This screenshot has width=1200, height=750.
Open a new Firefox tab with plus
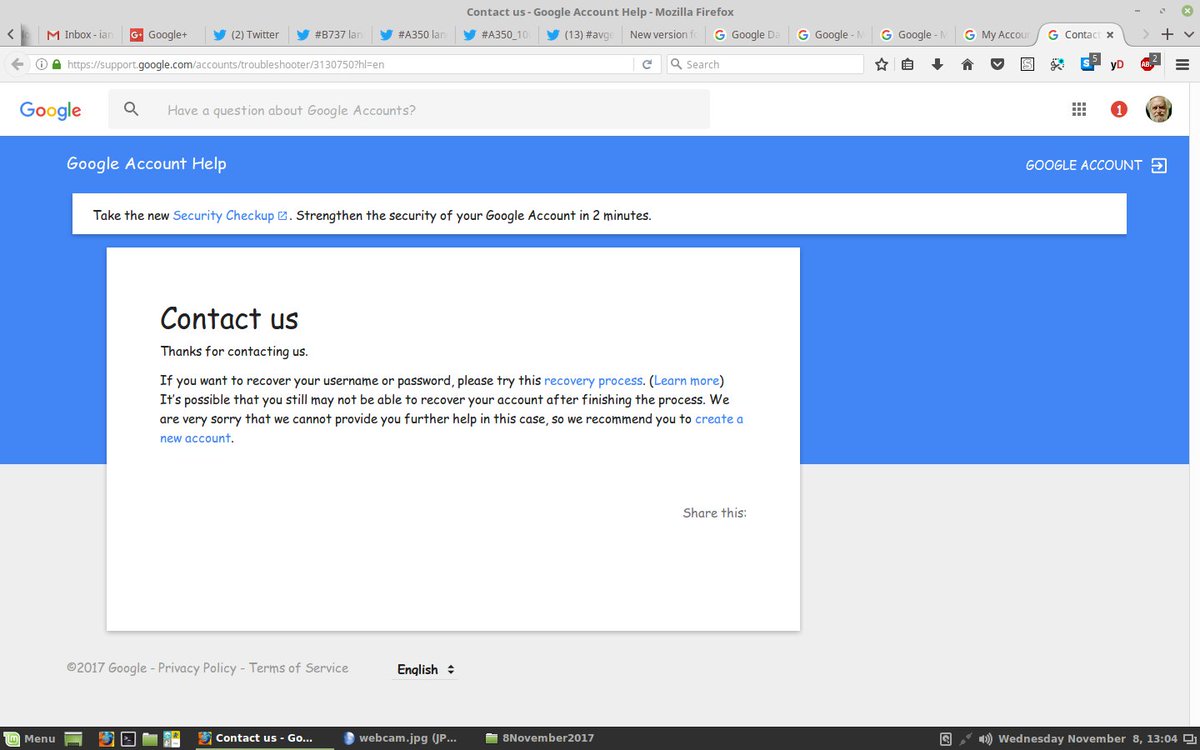pos(1166,34)
